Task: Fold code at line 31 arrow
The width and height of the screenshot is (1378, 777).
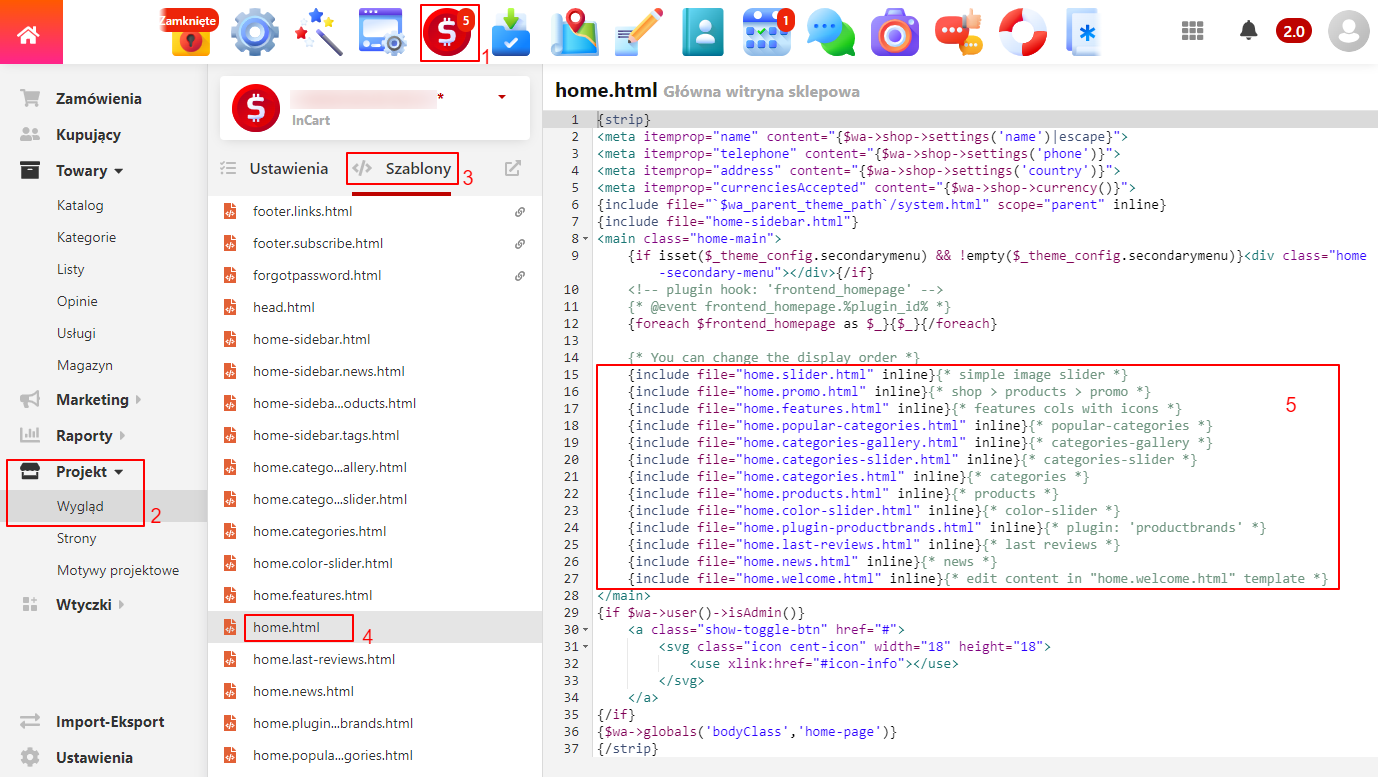Action: pyautogui.click(x=585, y=647)
